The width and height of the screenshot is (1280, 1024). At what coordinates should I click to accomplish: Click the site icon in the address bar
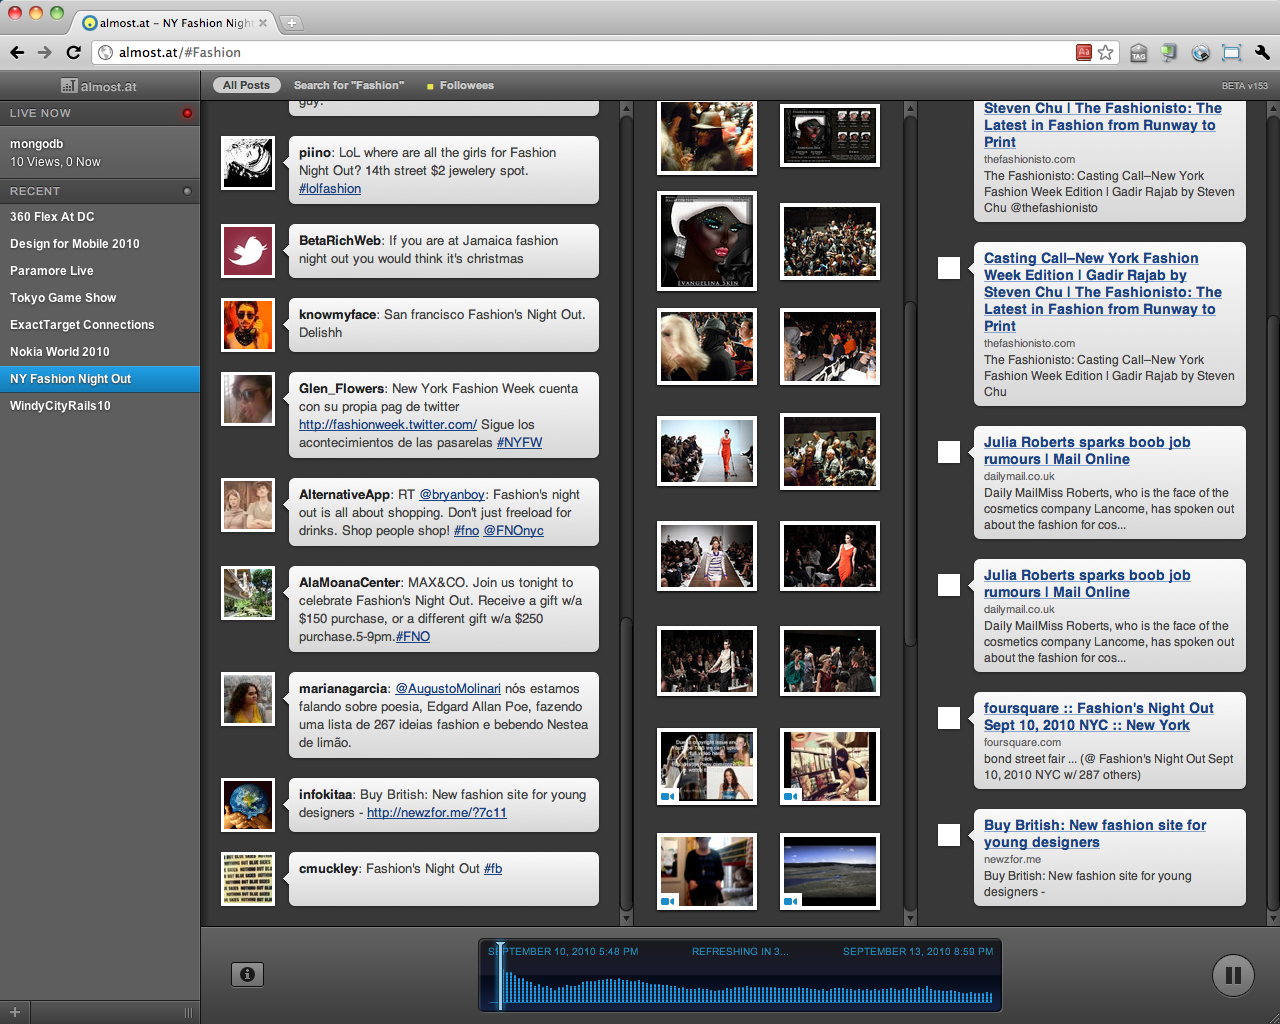(105, 52)
